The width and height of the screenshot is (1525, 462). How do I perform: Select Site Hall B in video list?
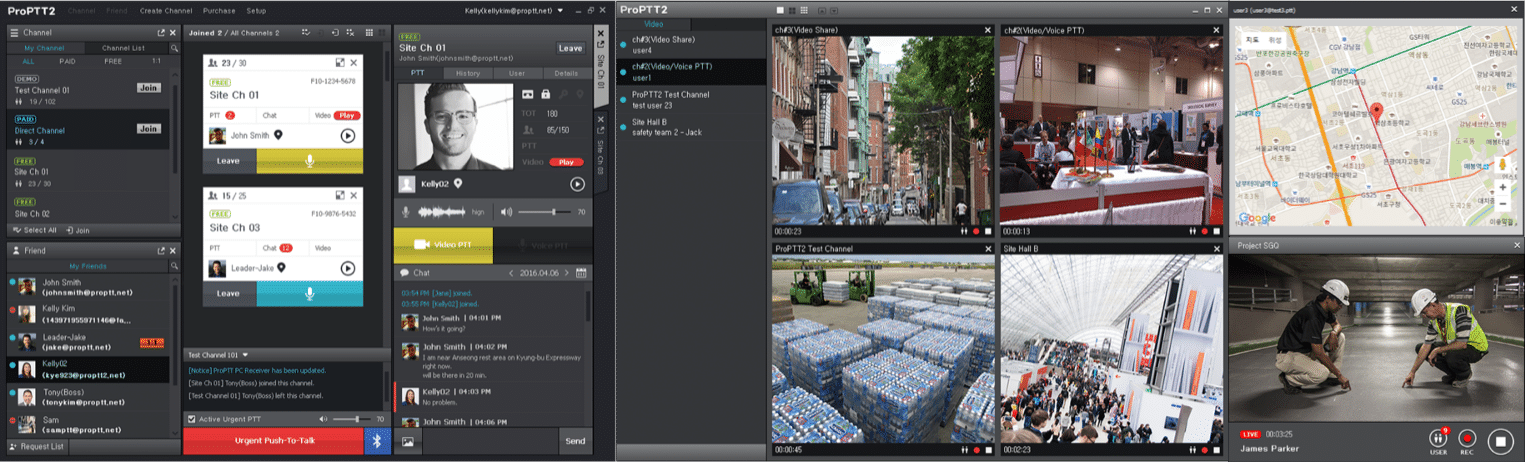[x=692, y=127]
